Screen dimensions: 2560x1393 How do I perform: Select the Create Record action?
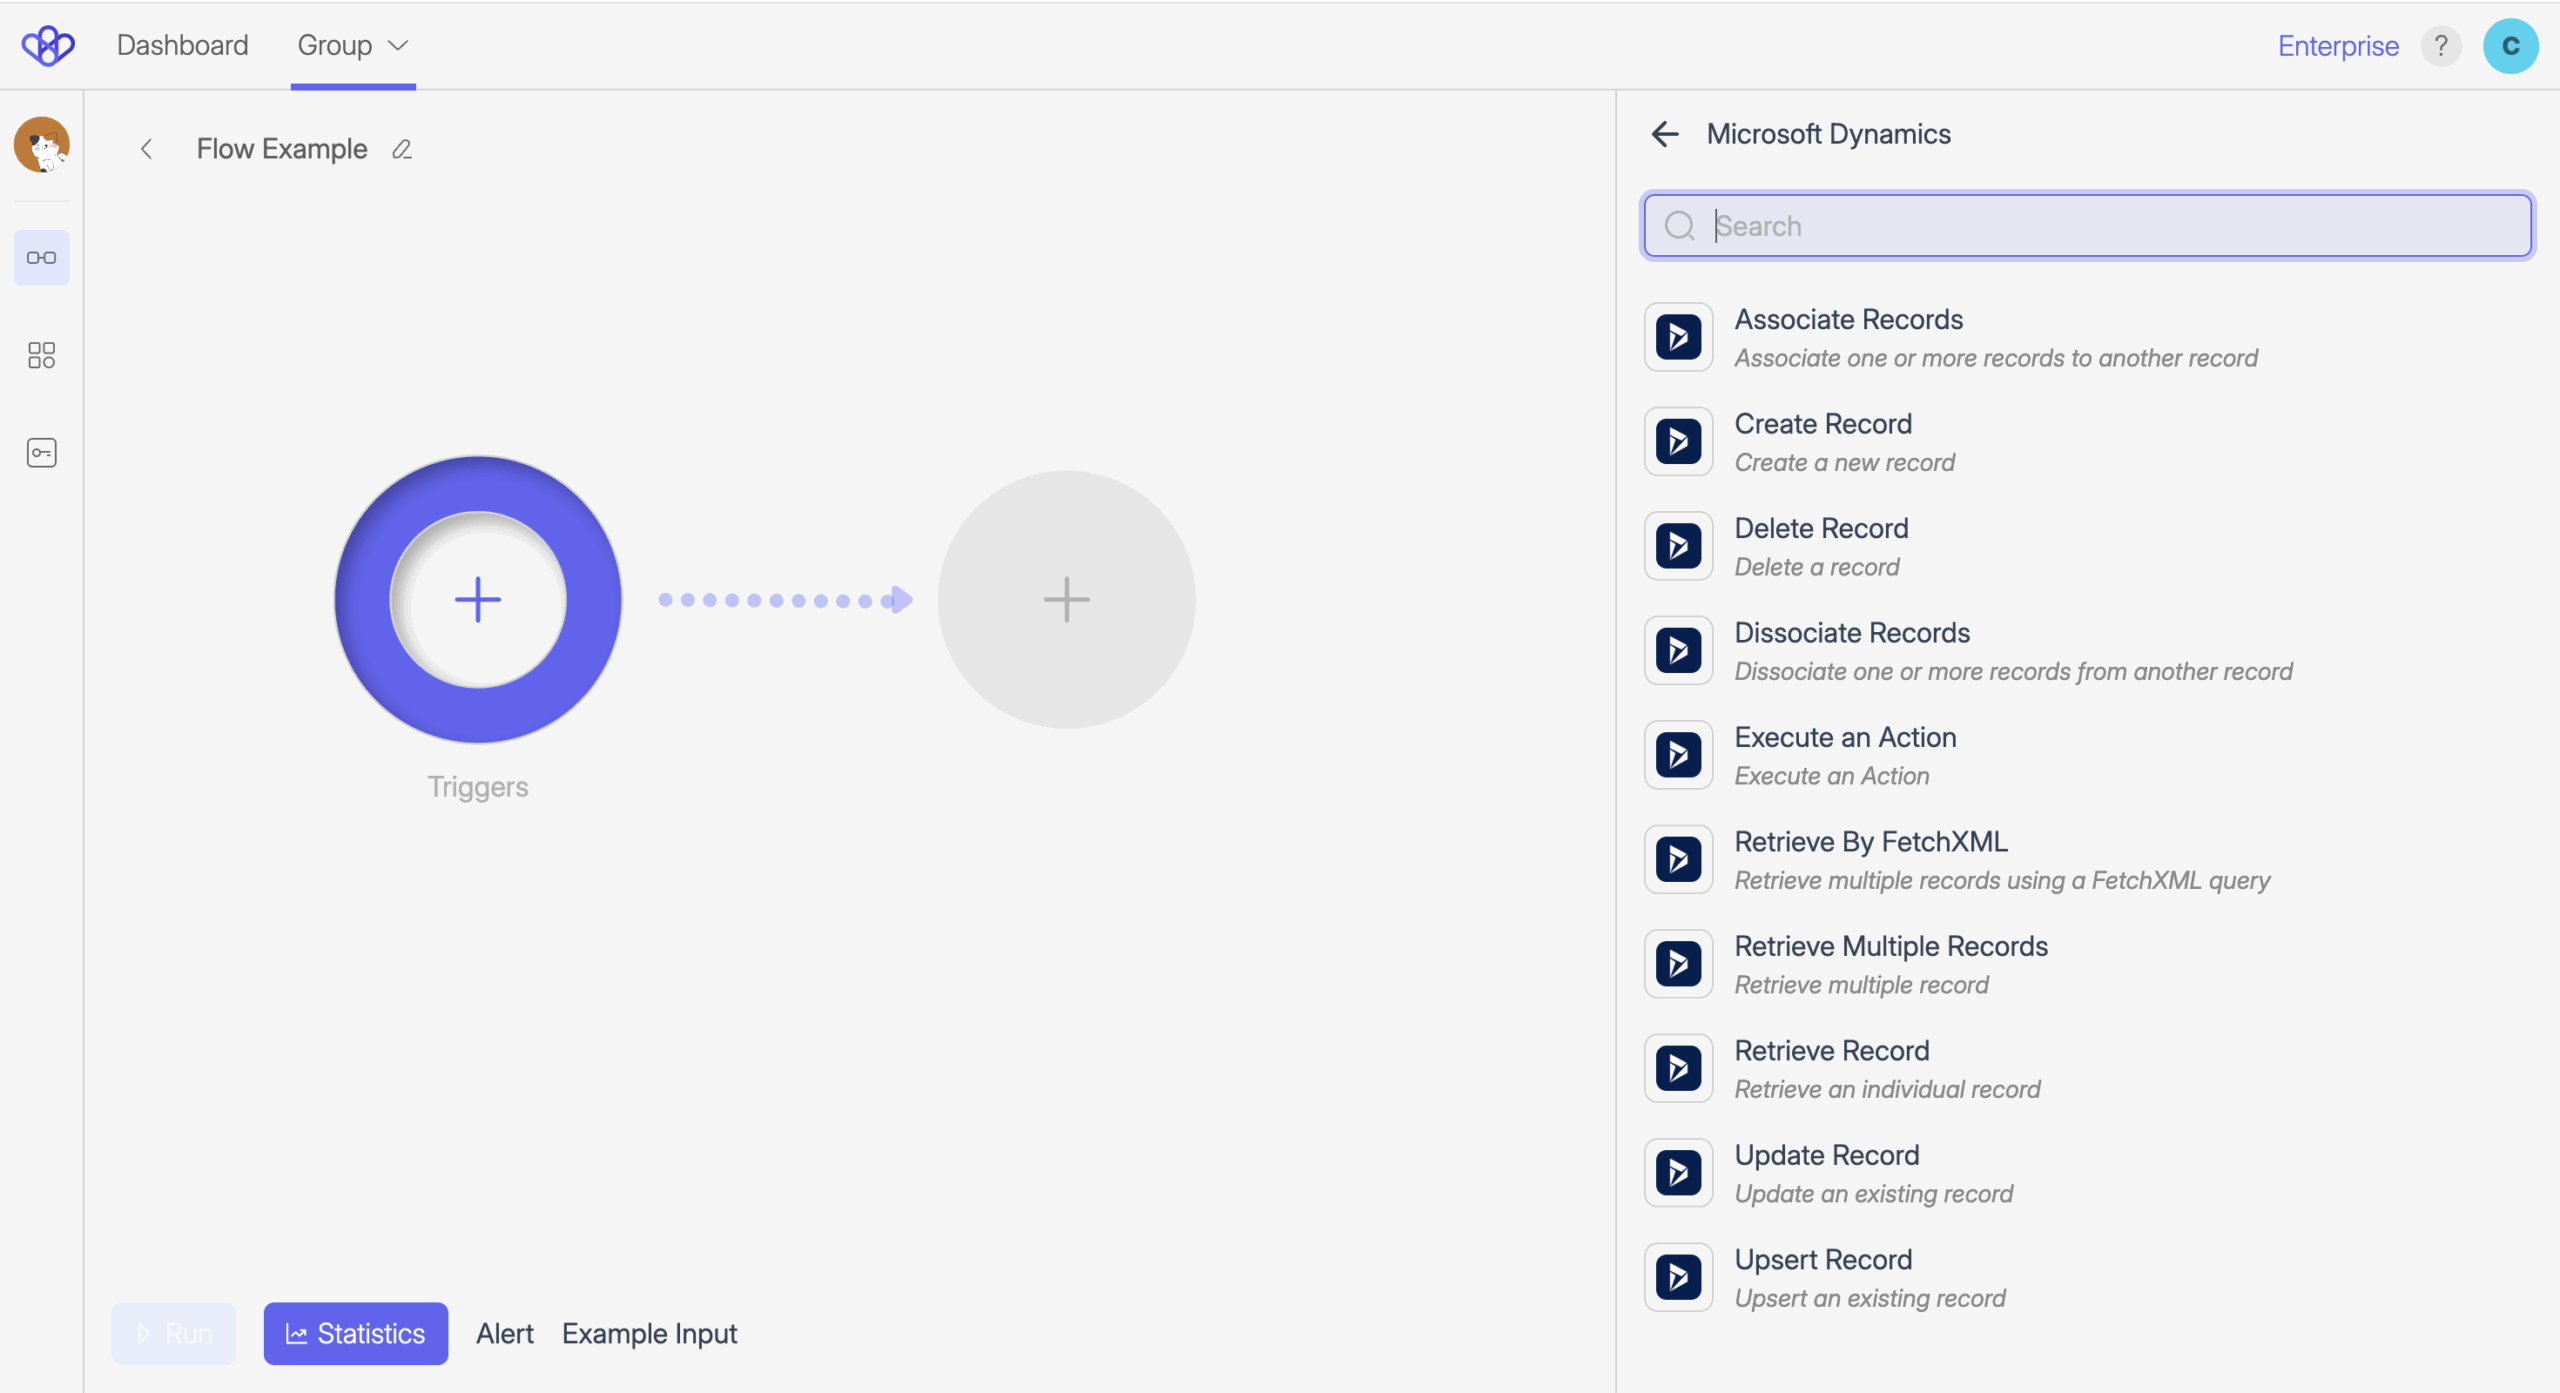(x=1822, y=441)
